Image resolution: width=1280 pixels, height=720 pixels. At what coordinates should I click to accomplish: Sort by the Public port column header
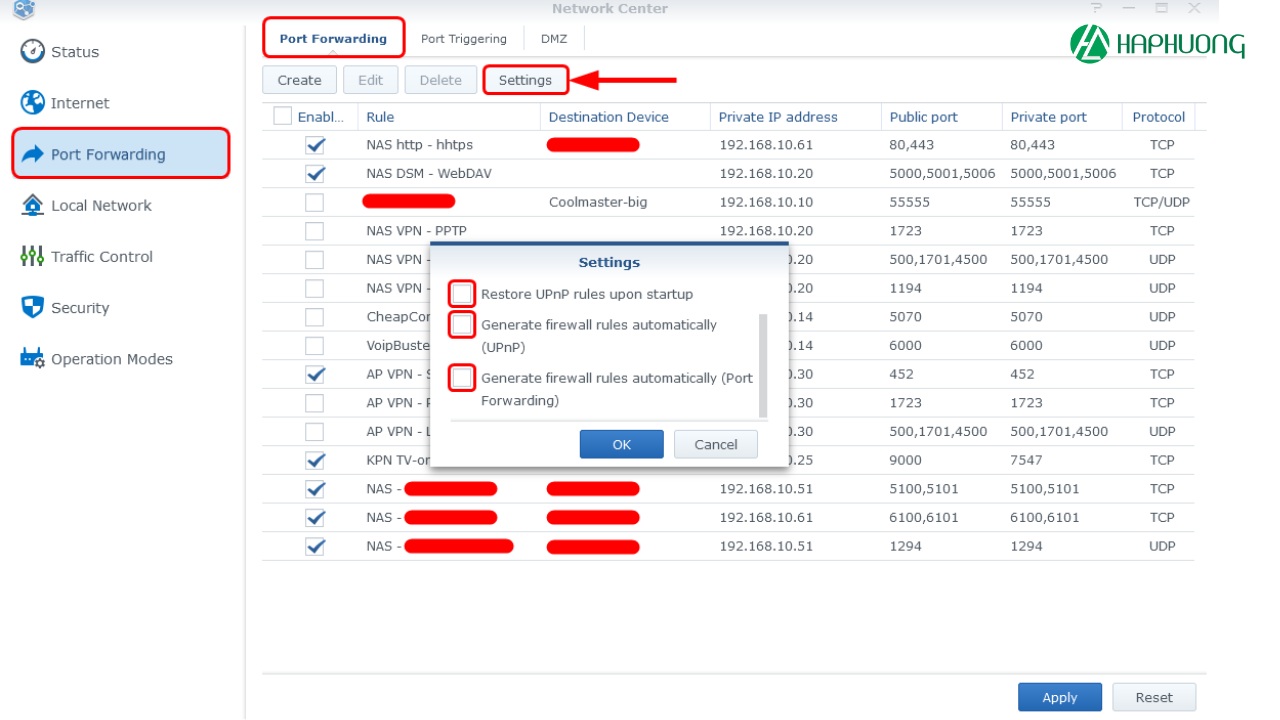click(942, 117)
